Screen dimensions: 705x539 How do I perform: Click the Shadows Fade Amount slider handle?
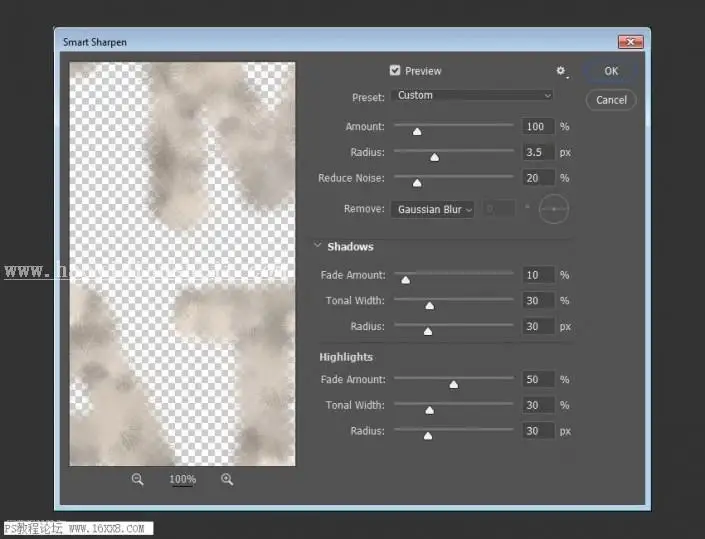[406, 280]
